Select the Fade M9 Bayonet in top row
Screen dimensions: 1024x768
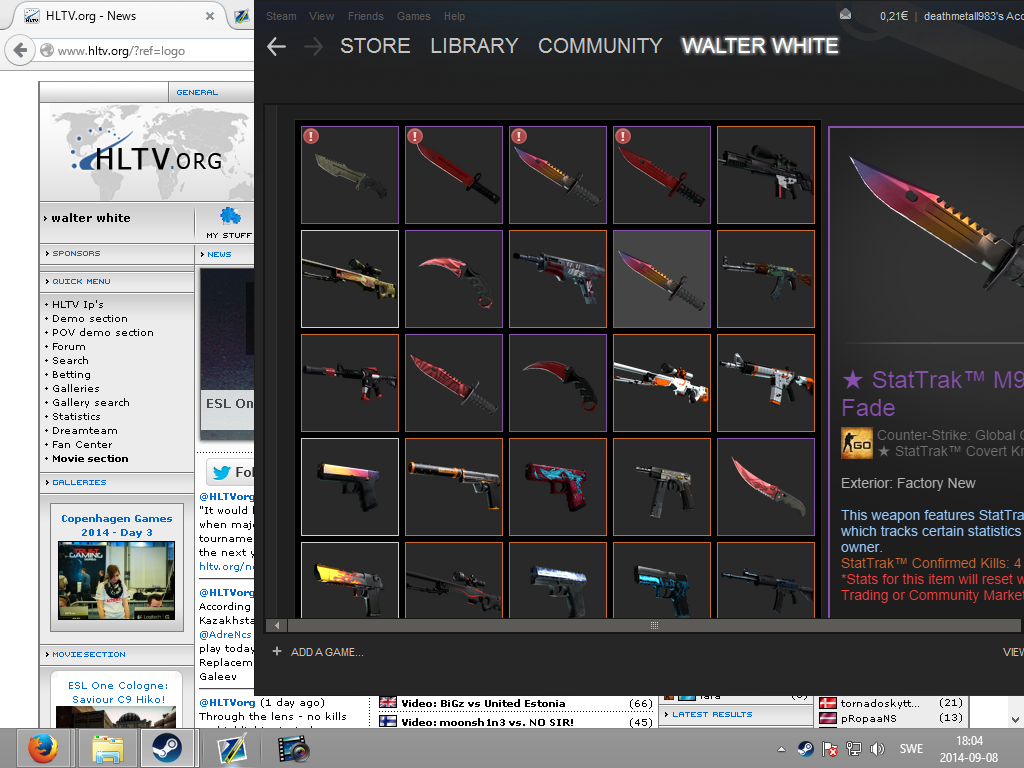[x=558, y=175]
